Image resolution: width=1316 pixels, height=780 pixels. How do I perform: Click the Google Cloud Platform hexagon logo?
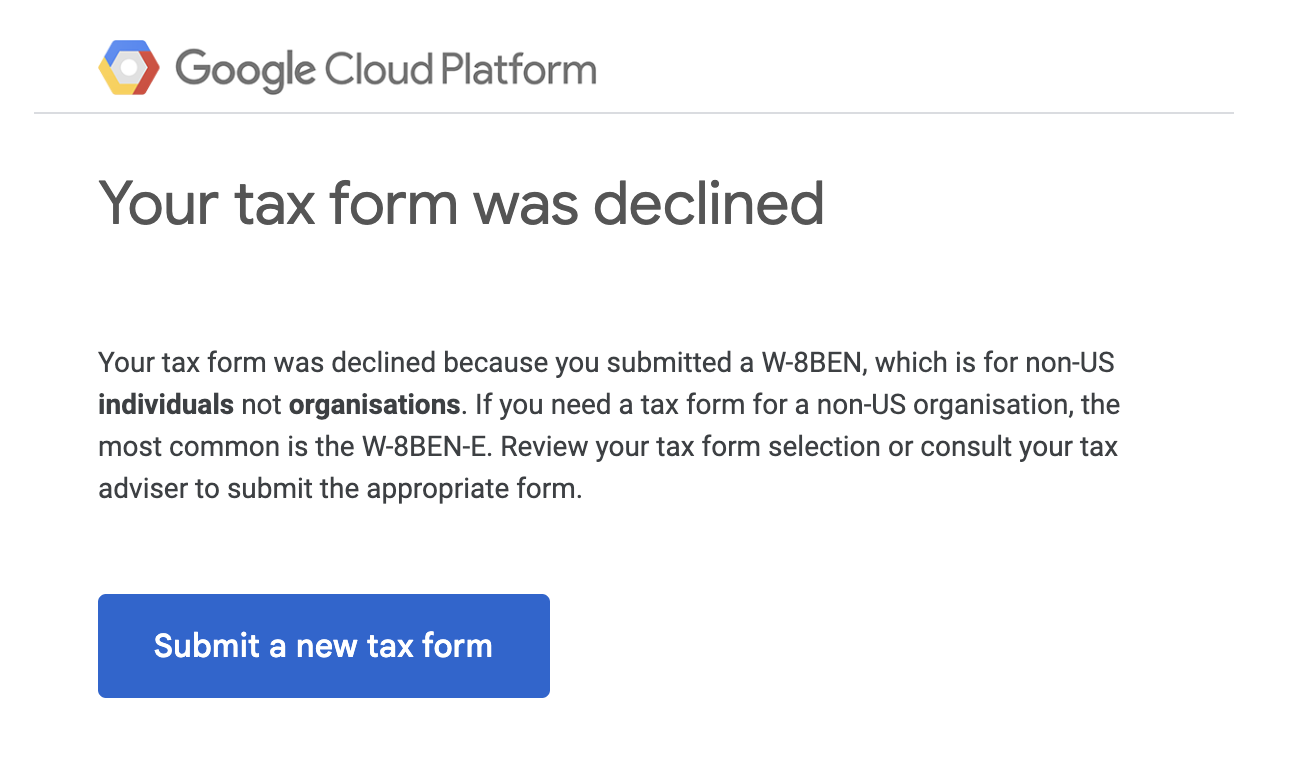[x=129, y=68]
